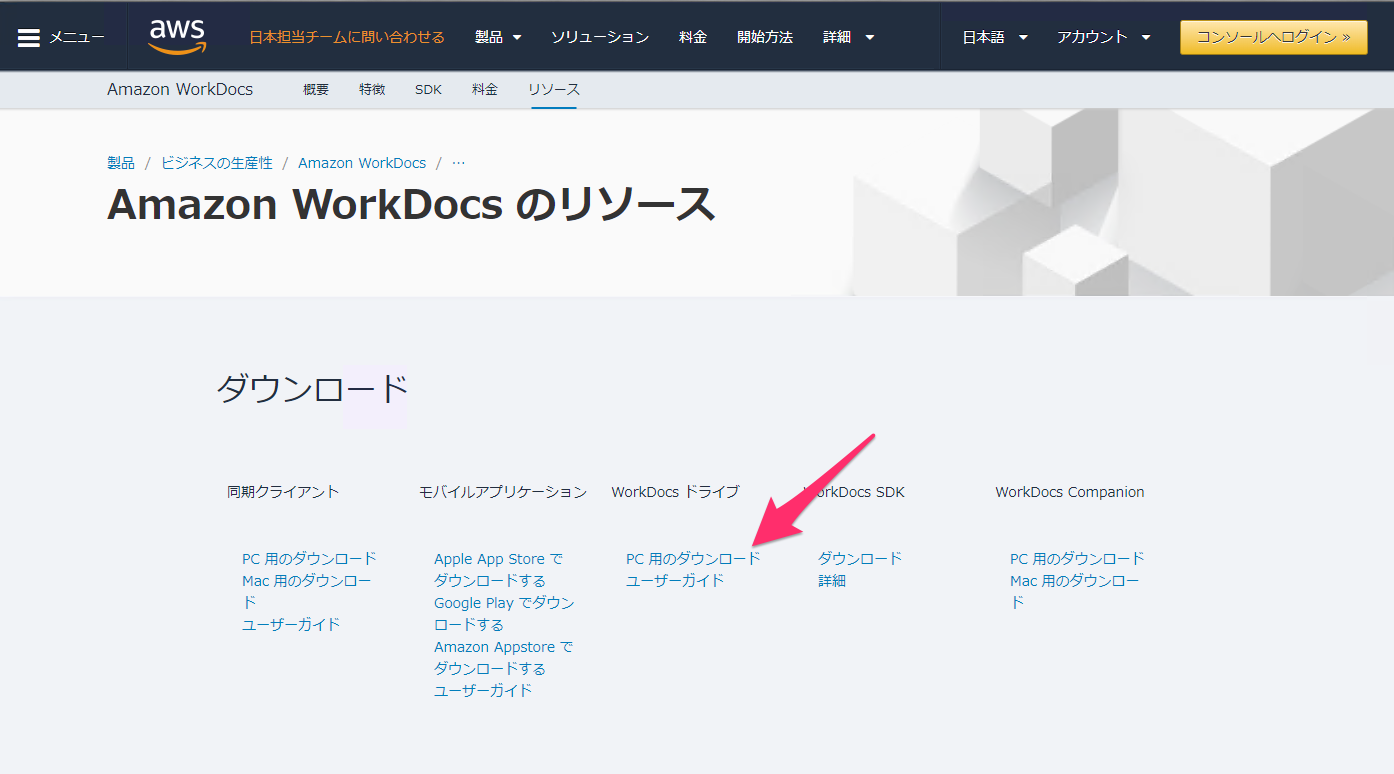This screenshot has height=774, width=1394.
Task: Open the 料金 tab under Amazon WorkDocs
Action: (x=485, y=88)
